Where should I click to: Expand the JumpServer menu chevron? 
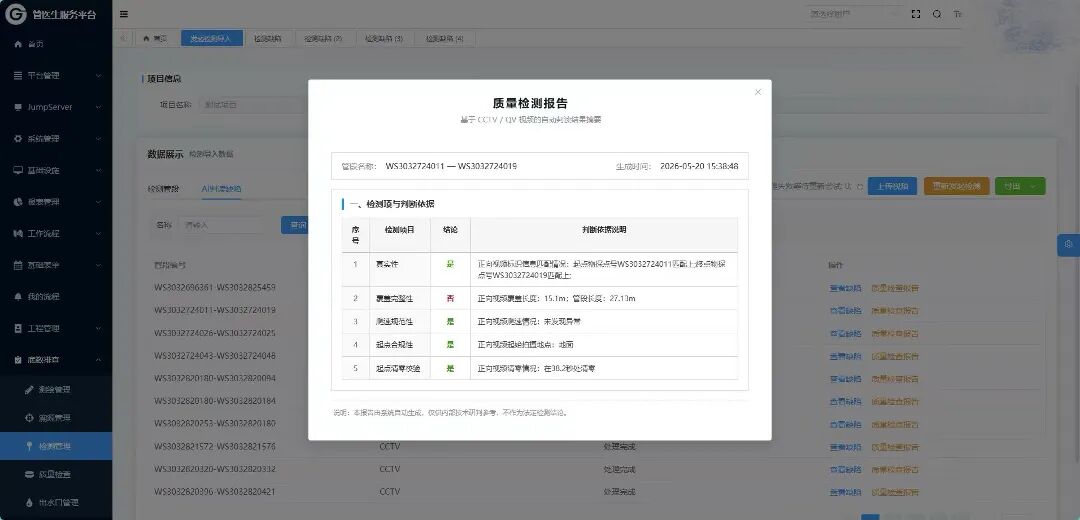coord(98,107)
